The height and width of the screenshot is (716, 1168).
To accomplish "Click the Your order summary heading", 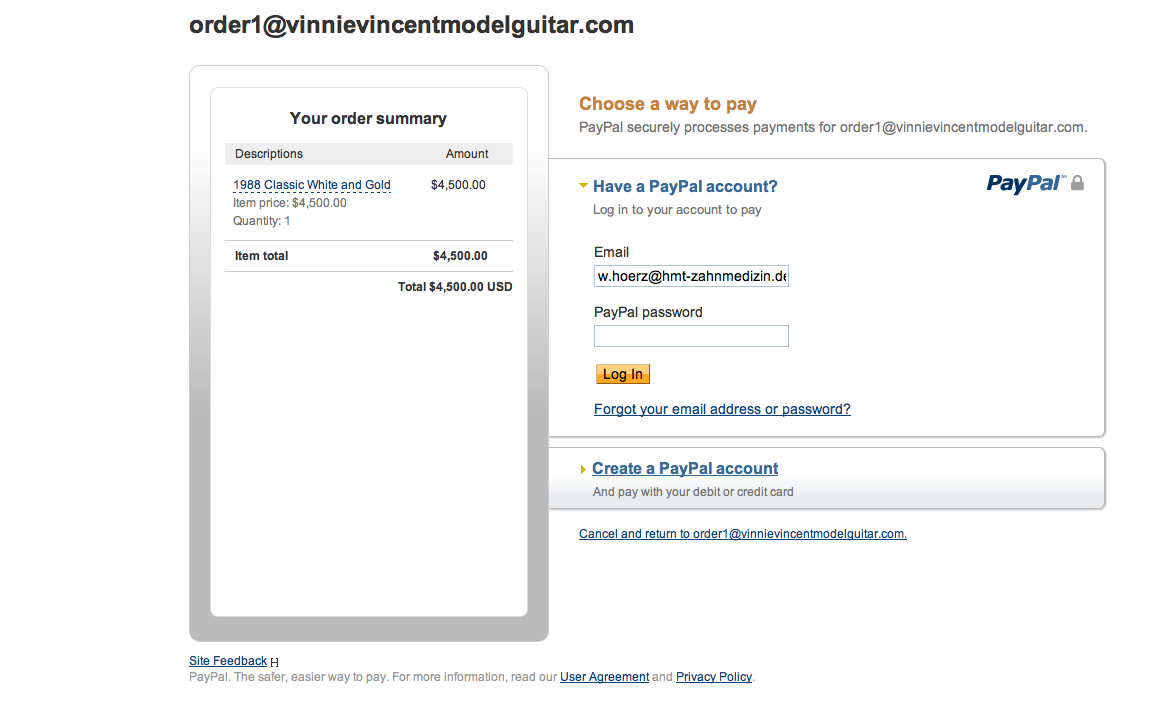I will point(368,118).
